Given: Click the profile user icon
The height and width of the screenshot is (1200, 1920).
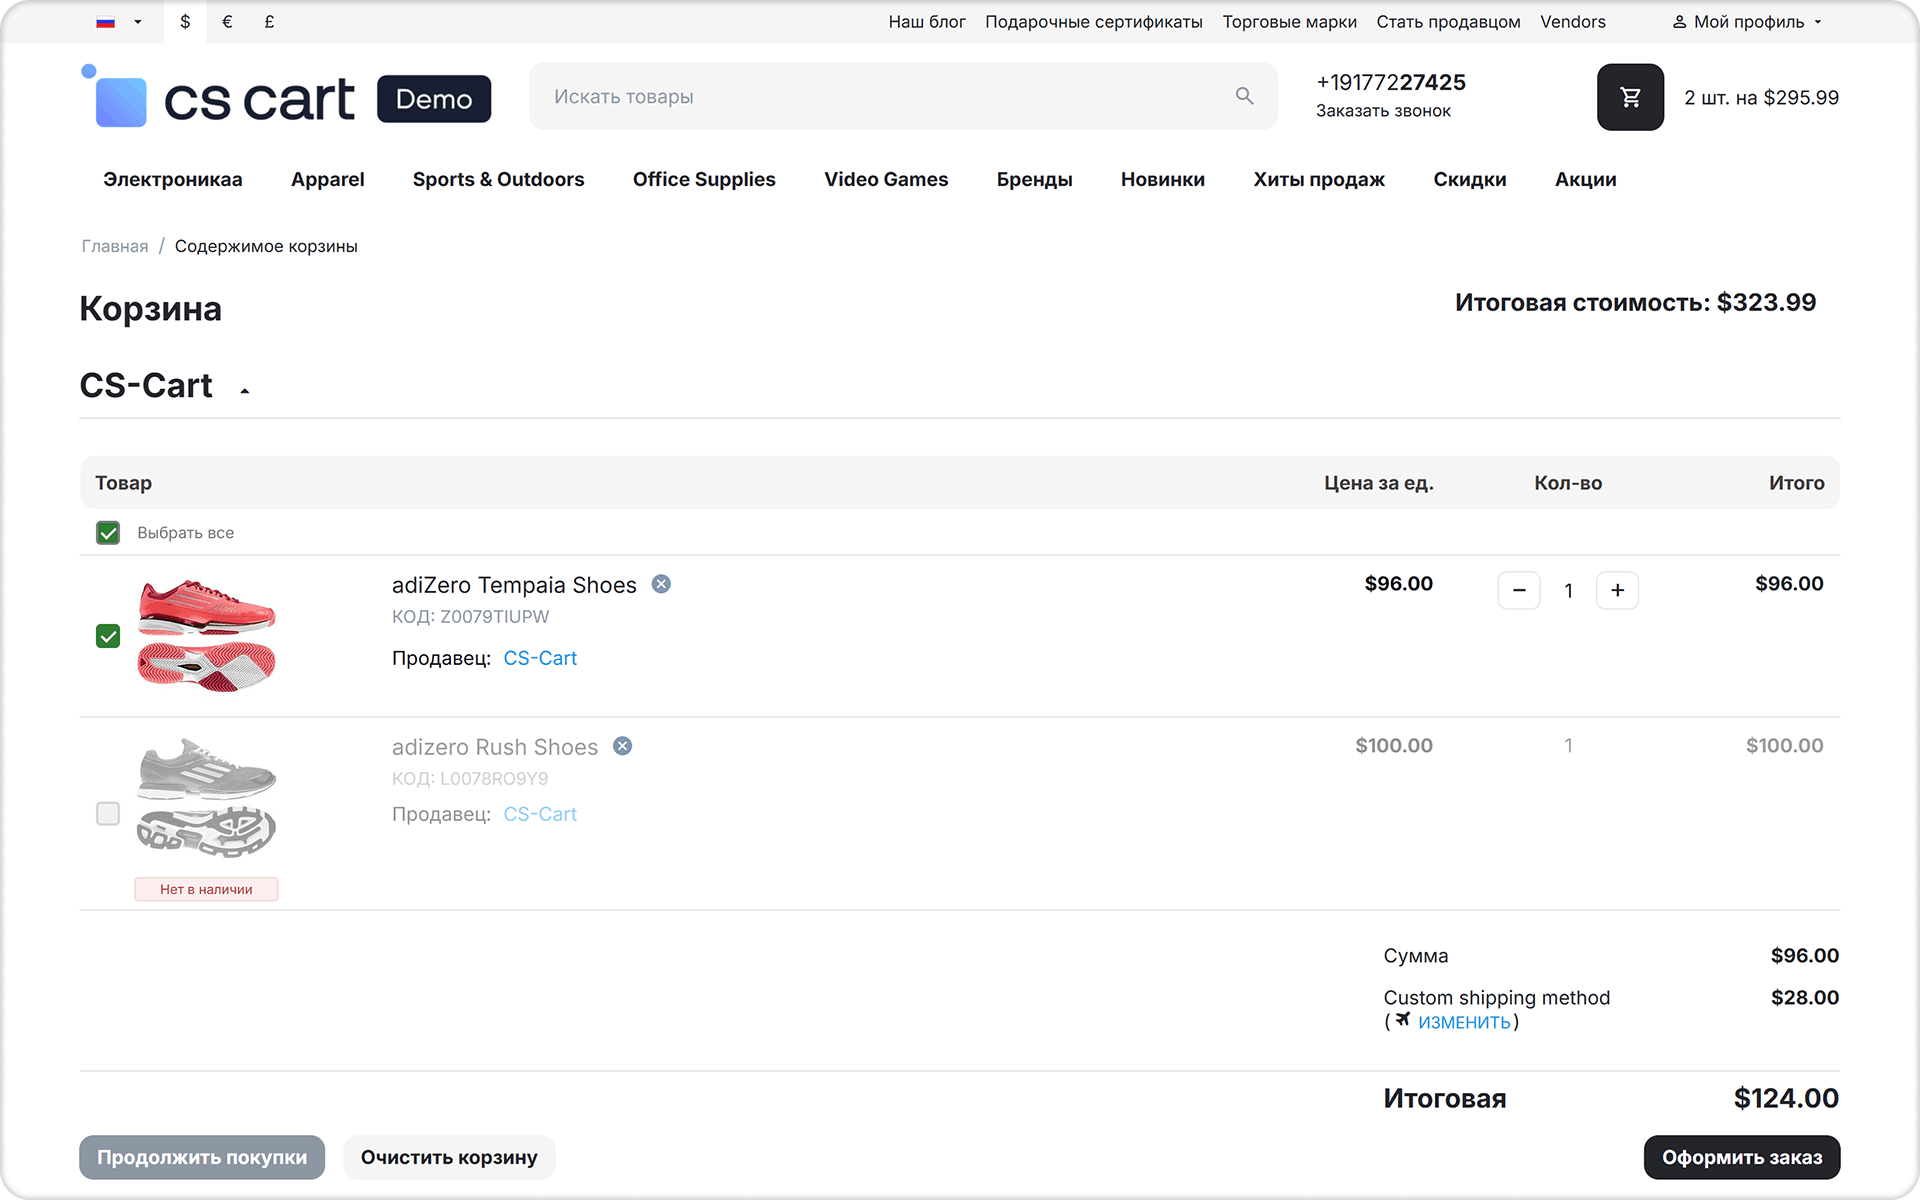Looking at the screenshot, I should pos(1679,22).
